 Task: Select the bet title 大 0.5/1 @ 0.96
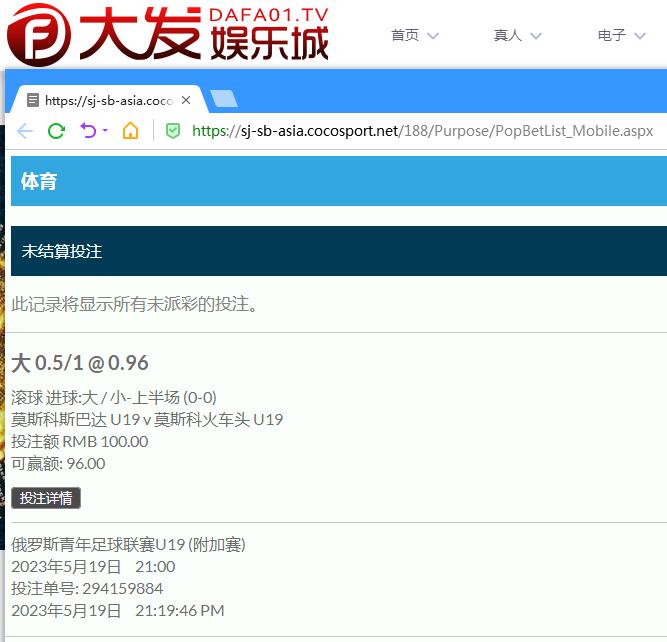(80, 363)
